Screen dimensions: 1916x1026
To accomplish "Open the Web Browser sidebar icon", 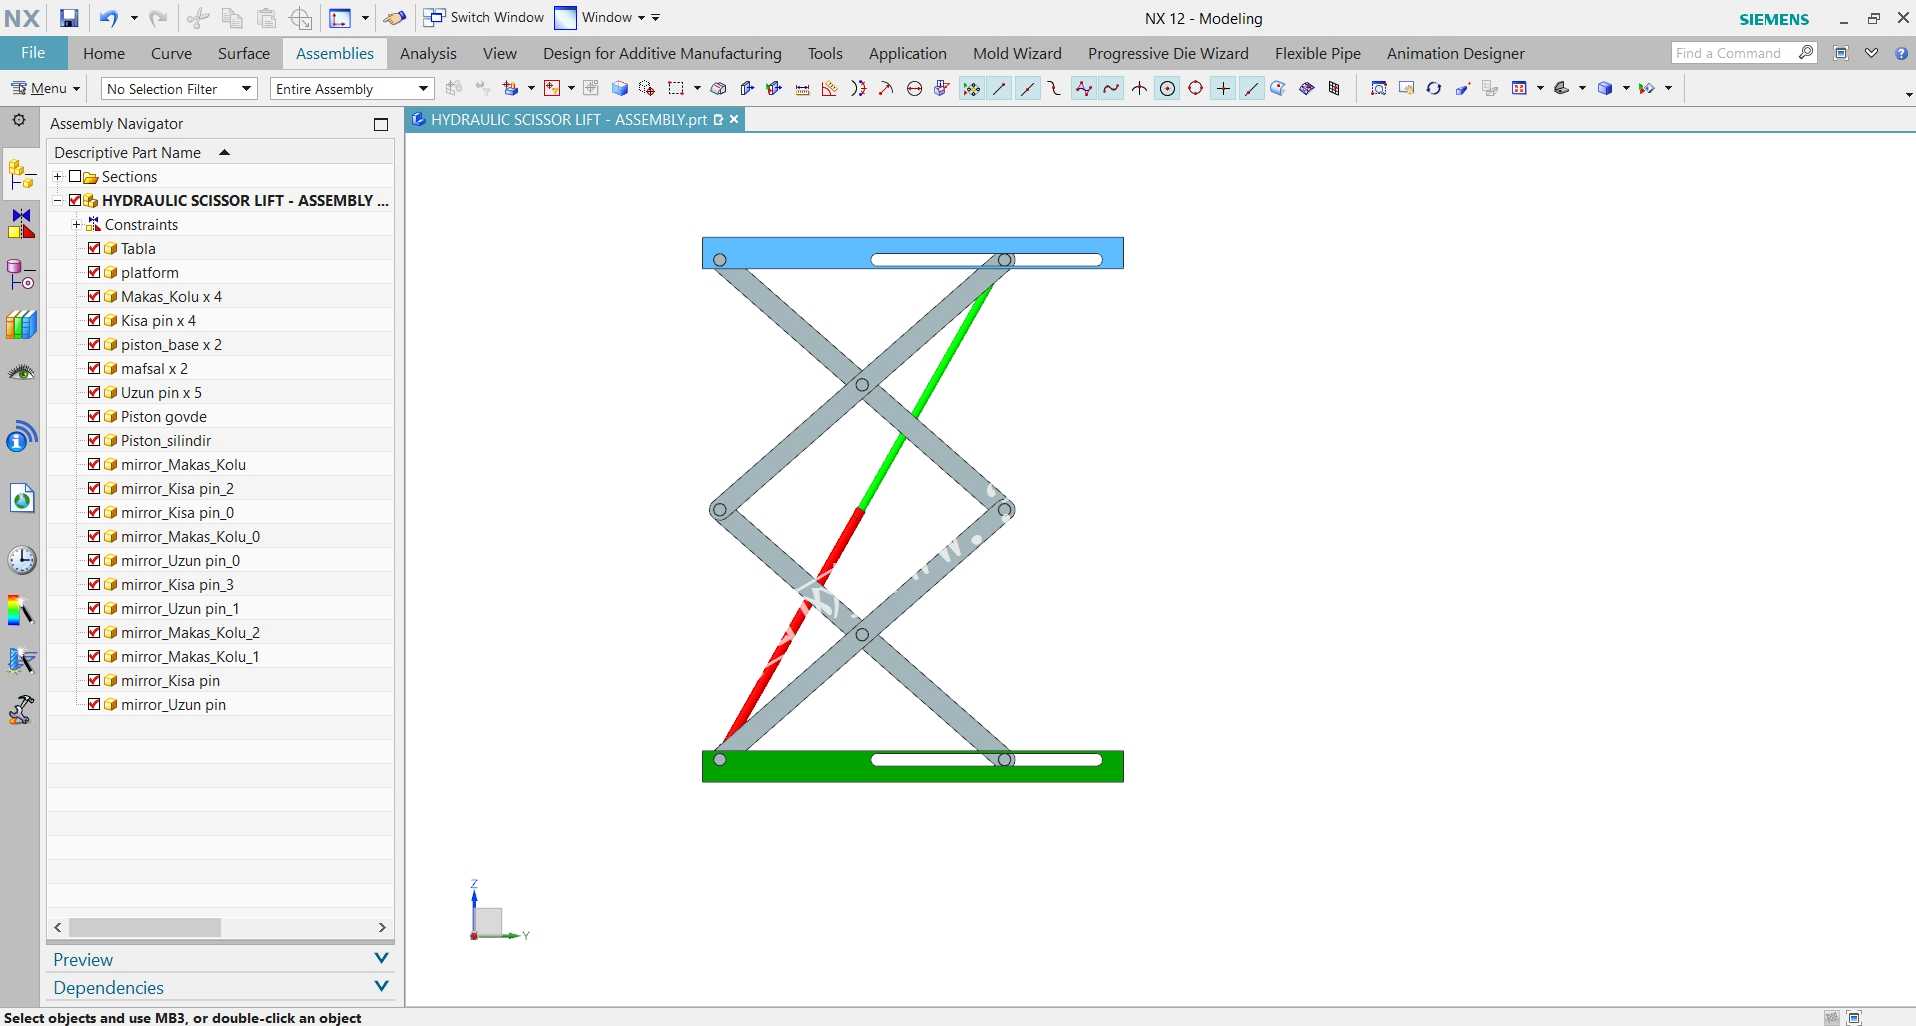I will (x=21, y=498).
